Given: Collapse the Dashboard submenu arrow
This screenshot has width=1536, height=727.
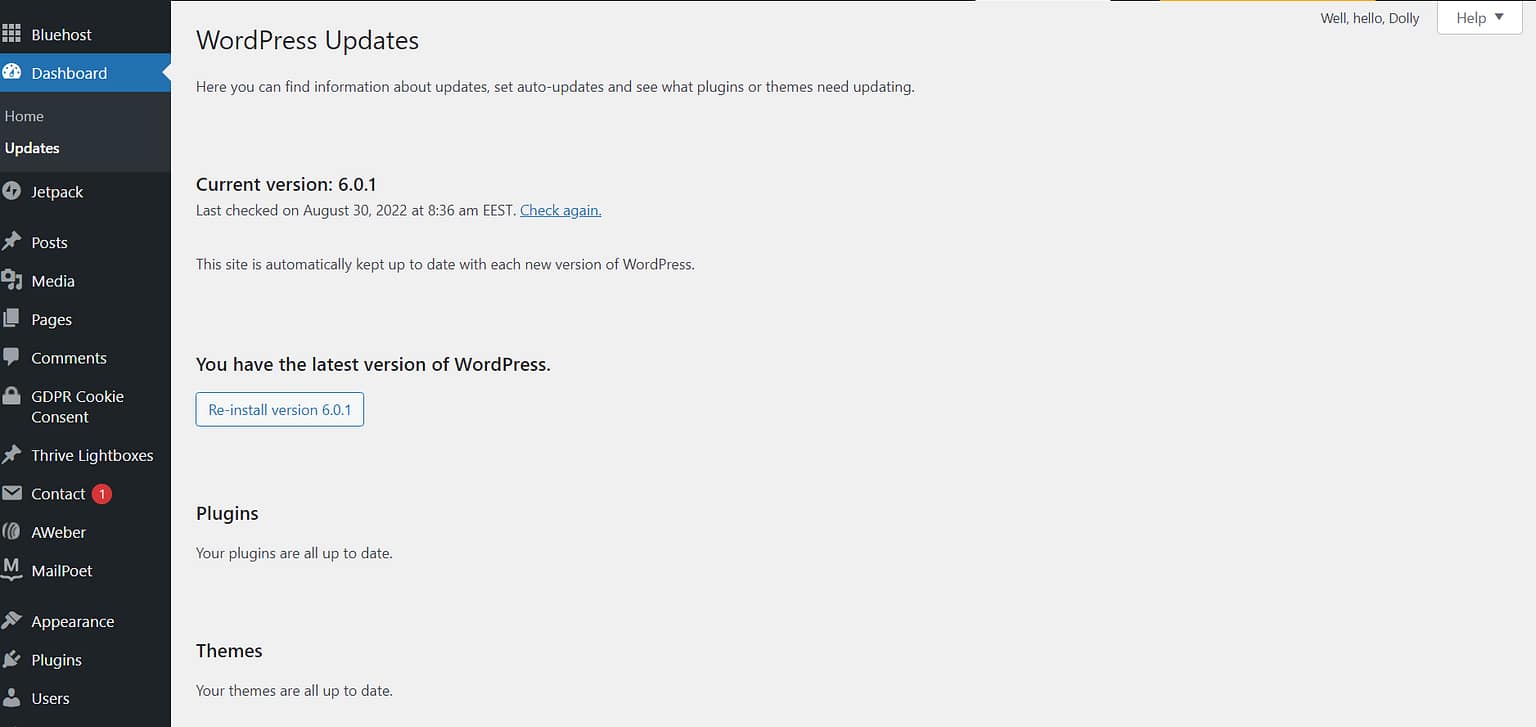Looking at the screenshot, I should click(165, 73).
